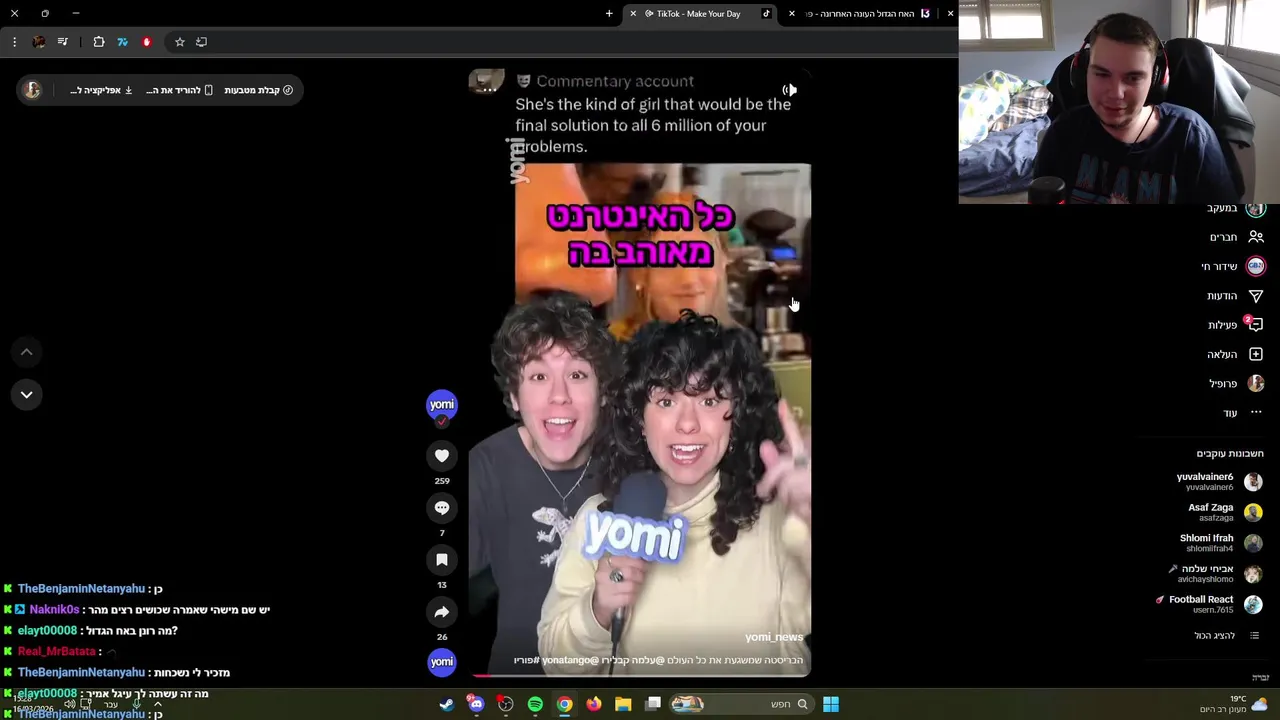Open profile avatar in top pill bar
Screen dimensions: 1280x720
[33, 90]
